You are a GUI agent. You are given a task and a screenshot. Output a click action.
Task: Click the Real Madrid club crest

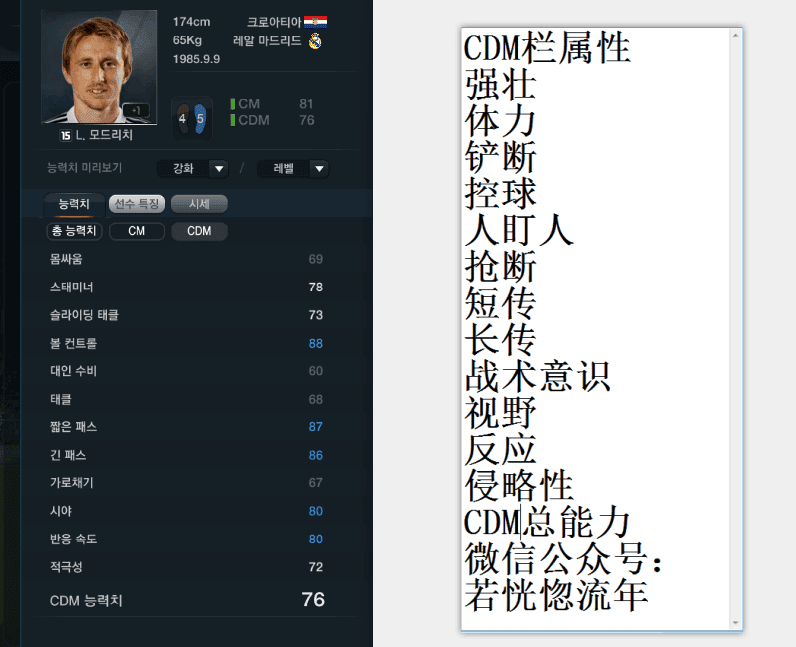click(x=315, y=41)
